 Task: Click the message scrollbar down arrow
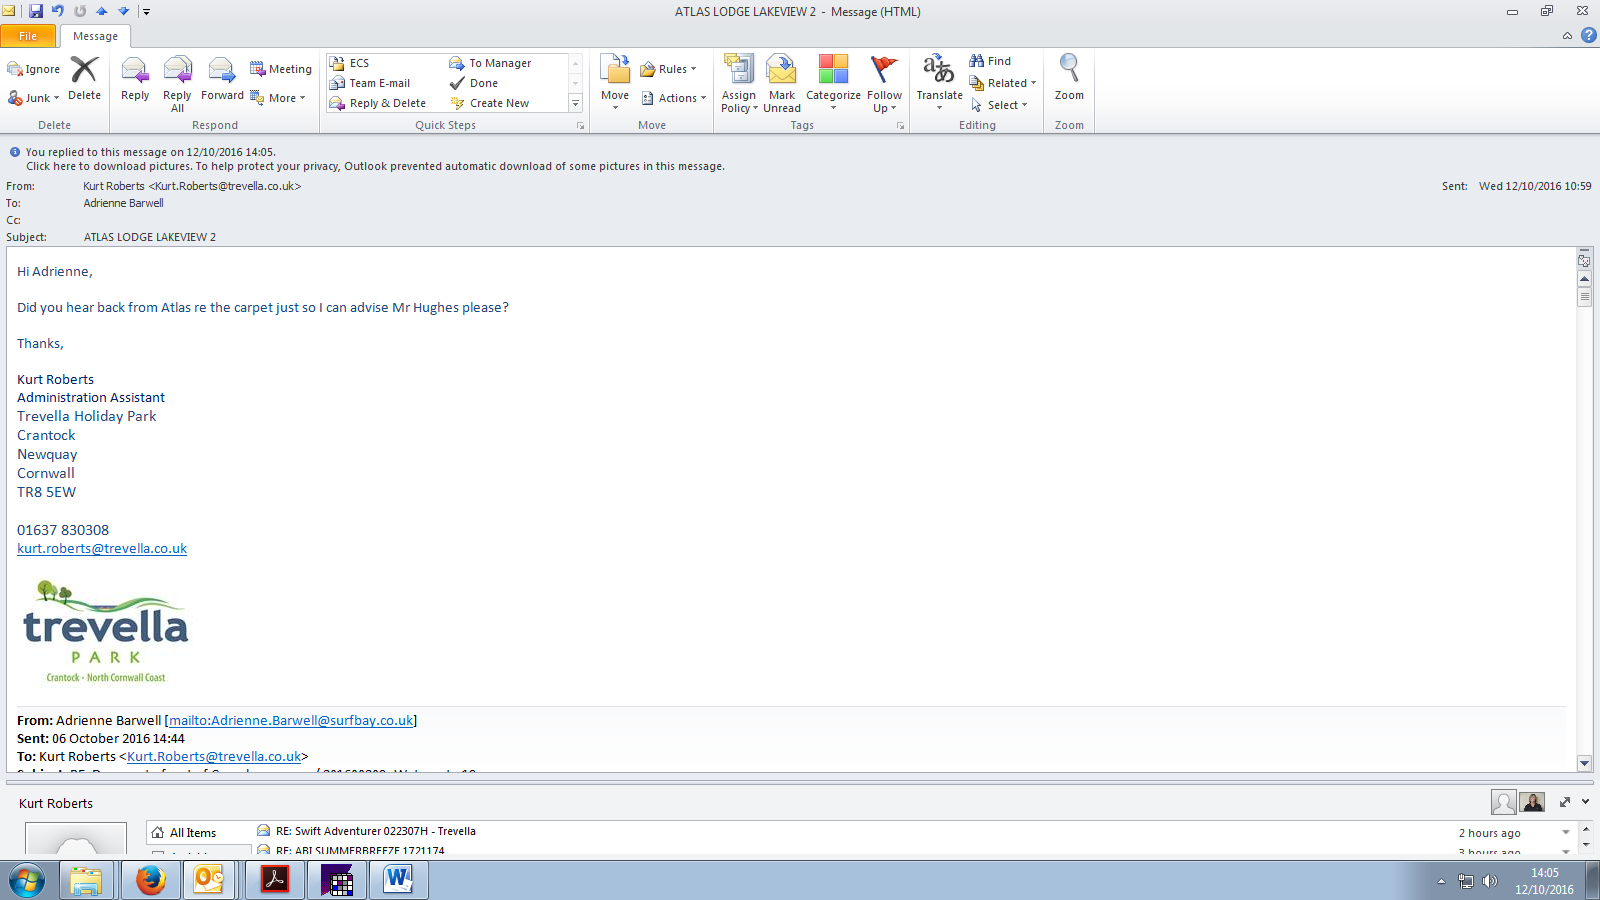click(x=1584, y=763)
